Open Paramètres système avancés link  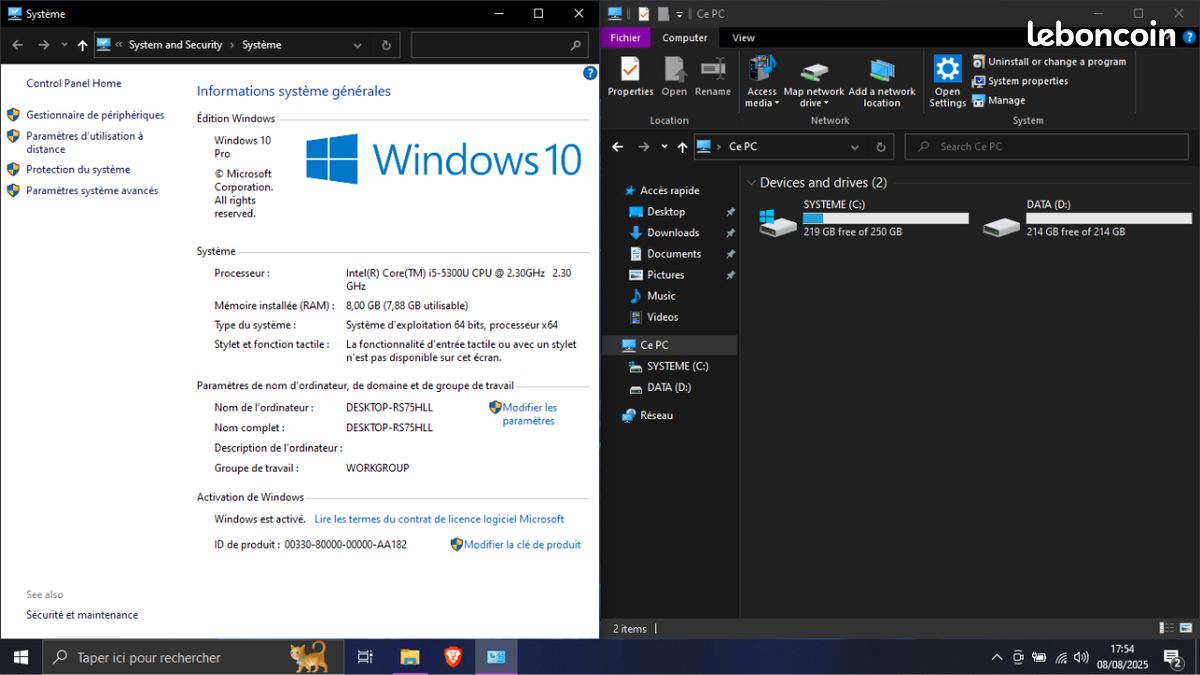[92, 191]
